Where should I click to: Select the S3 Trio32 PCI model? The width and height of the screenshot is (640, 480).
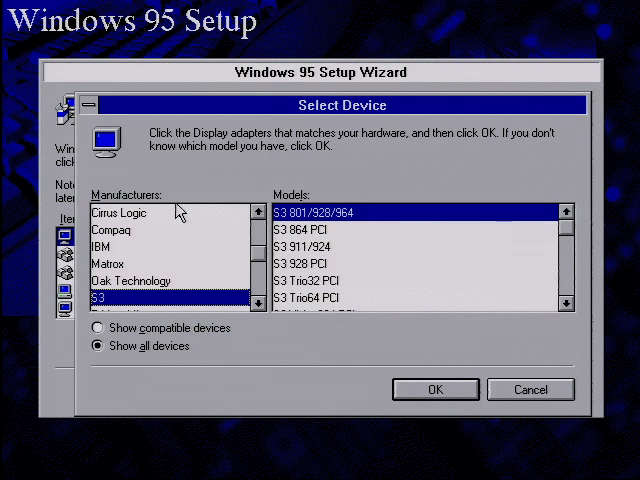click(x=416, y=281)
